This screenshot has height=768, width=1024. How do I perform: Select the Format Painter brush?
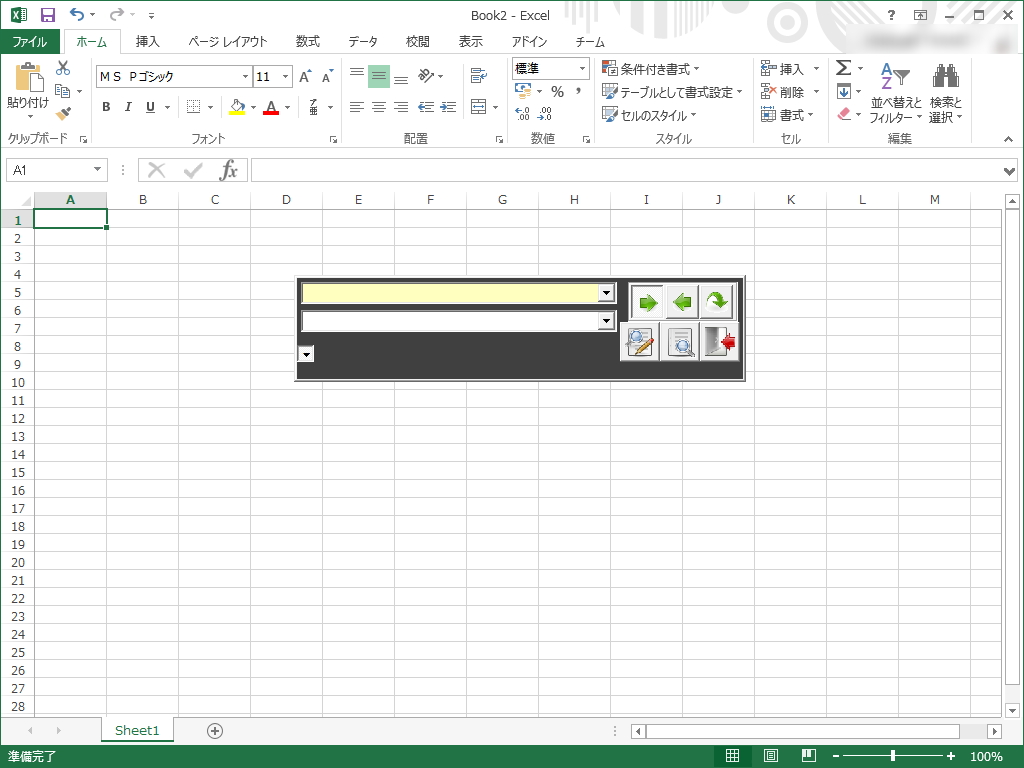click(x=63, y=114)
